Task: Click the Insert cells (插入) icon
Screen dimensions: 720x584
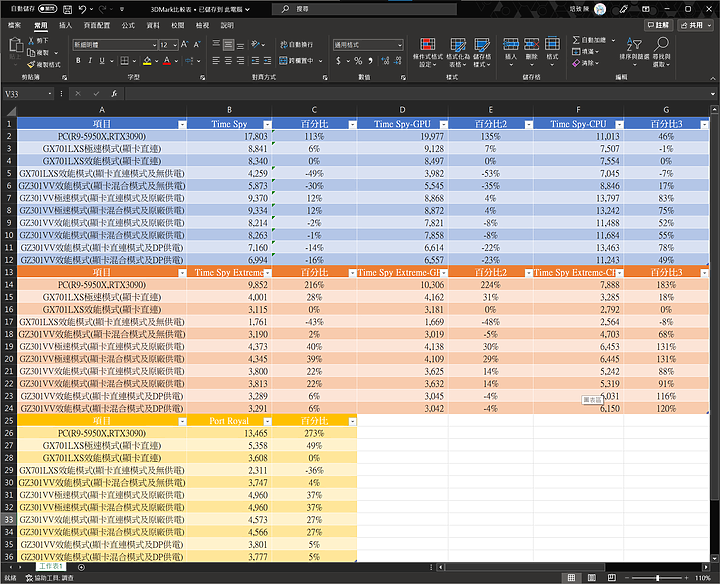Action: (x=511, y=44)
